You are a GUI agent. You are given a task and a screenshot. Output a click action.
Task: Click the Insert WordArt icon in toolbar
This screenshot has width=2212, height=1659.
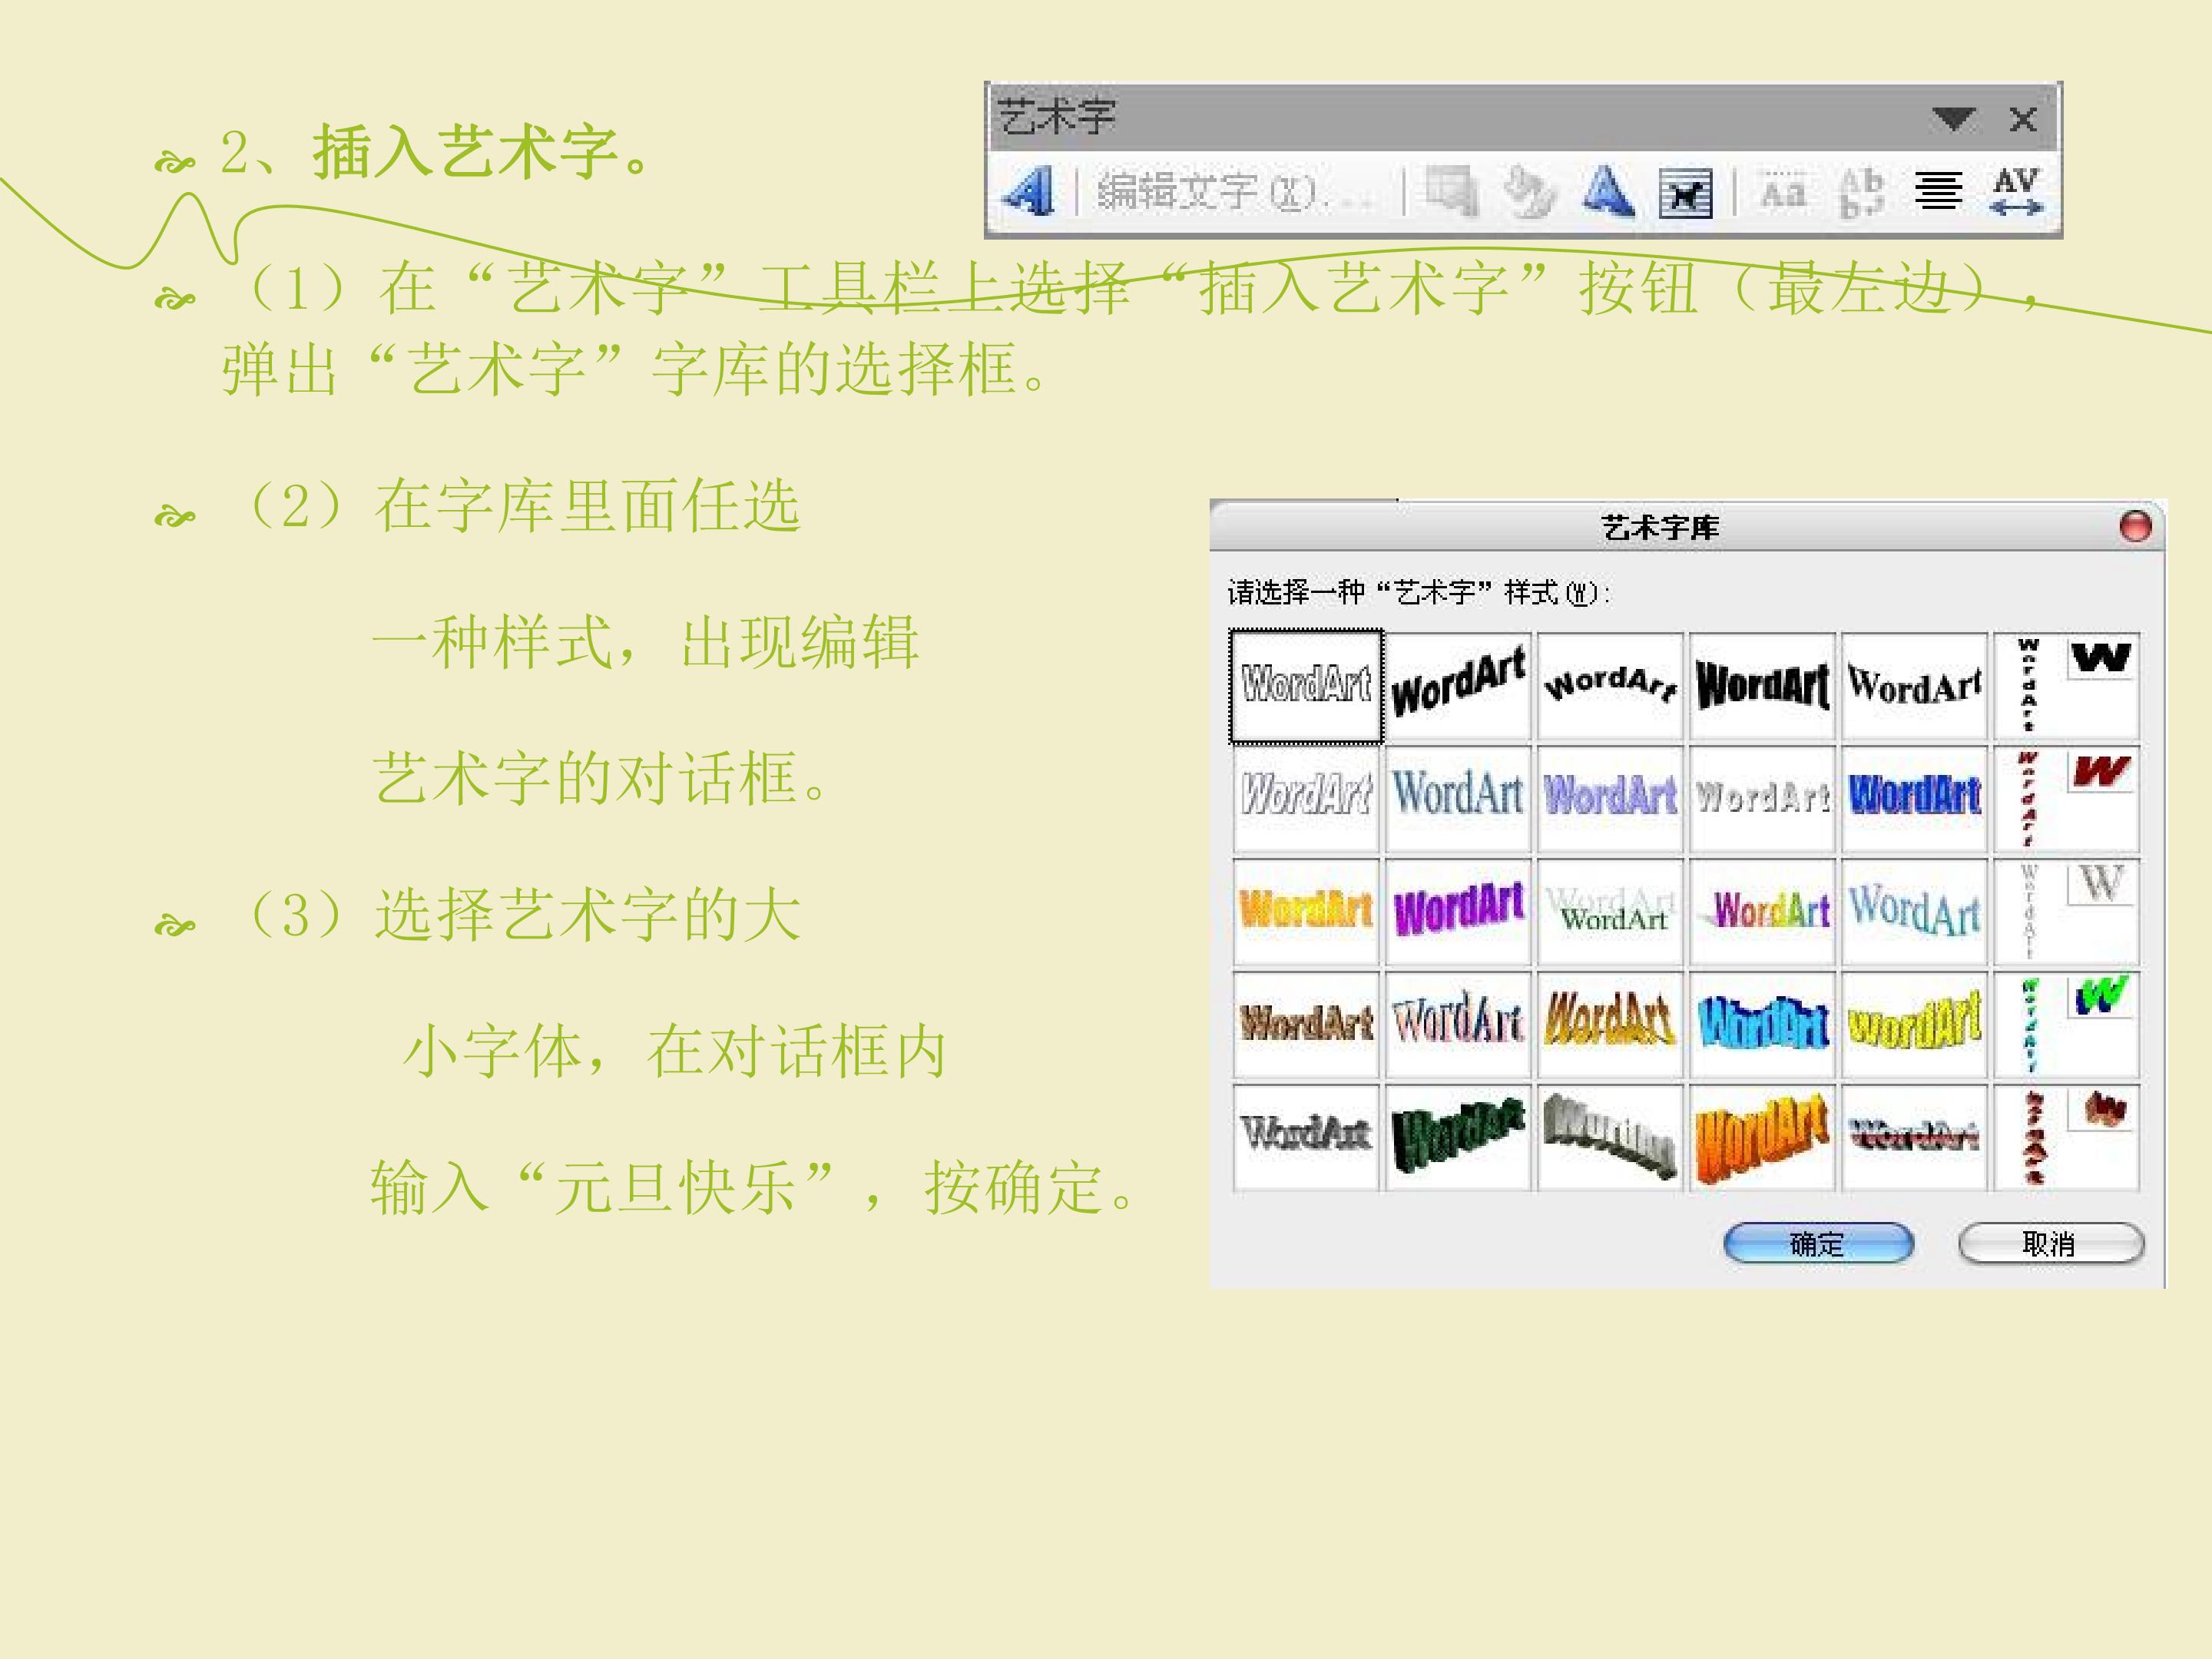[1027, 190]
